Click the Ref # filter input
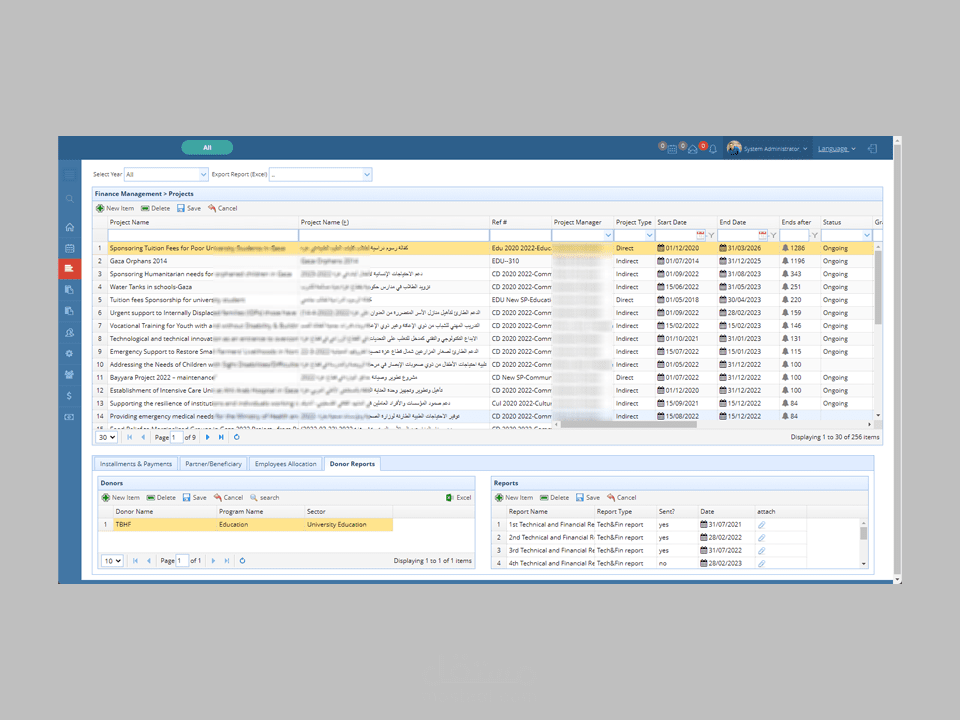This screenshot has height=720, width=960. point(520,235)
